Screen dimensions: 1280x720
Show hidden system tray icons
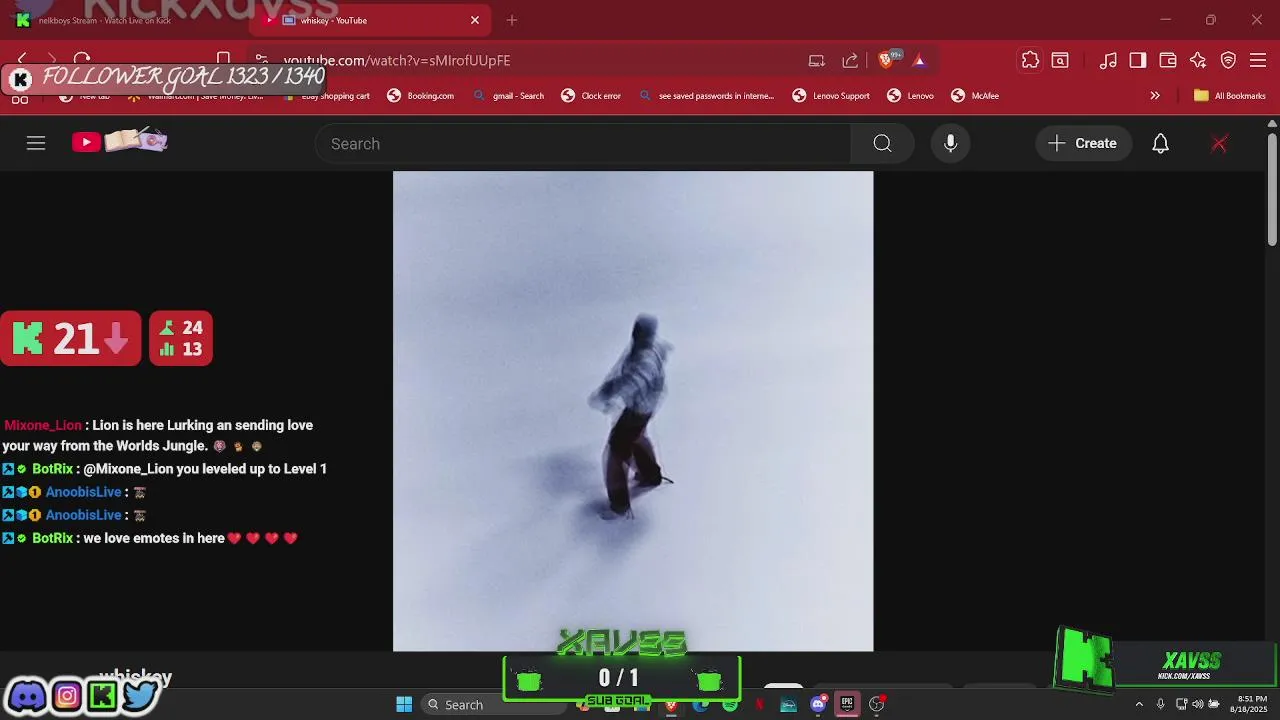coord(1138,704)
